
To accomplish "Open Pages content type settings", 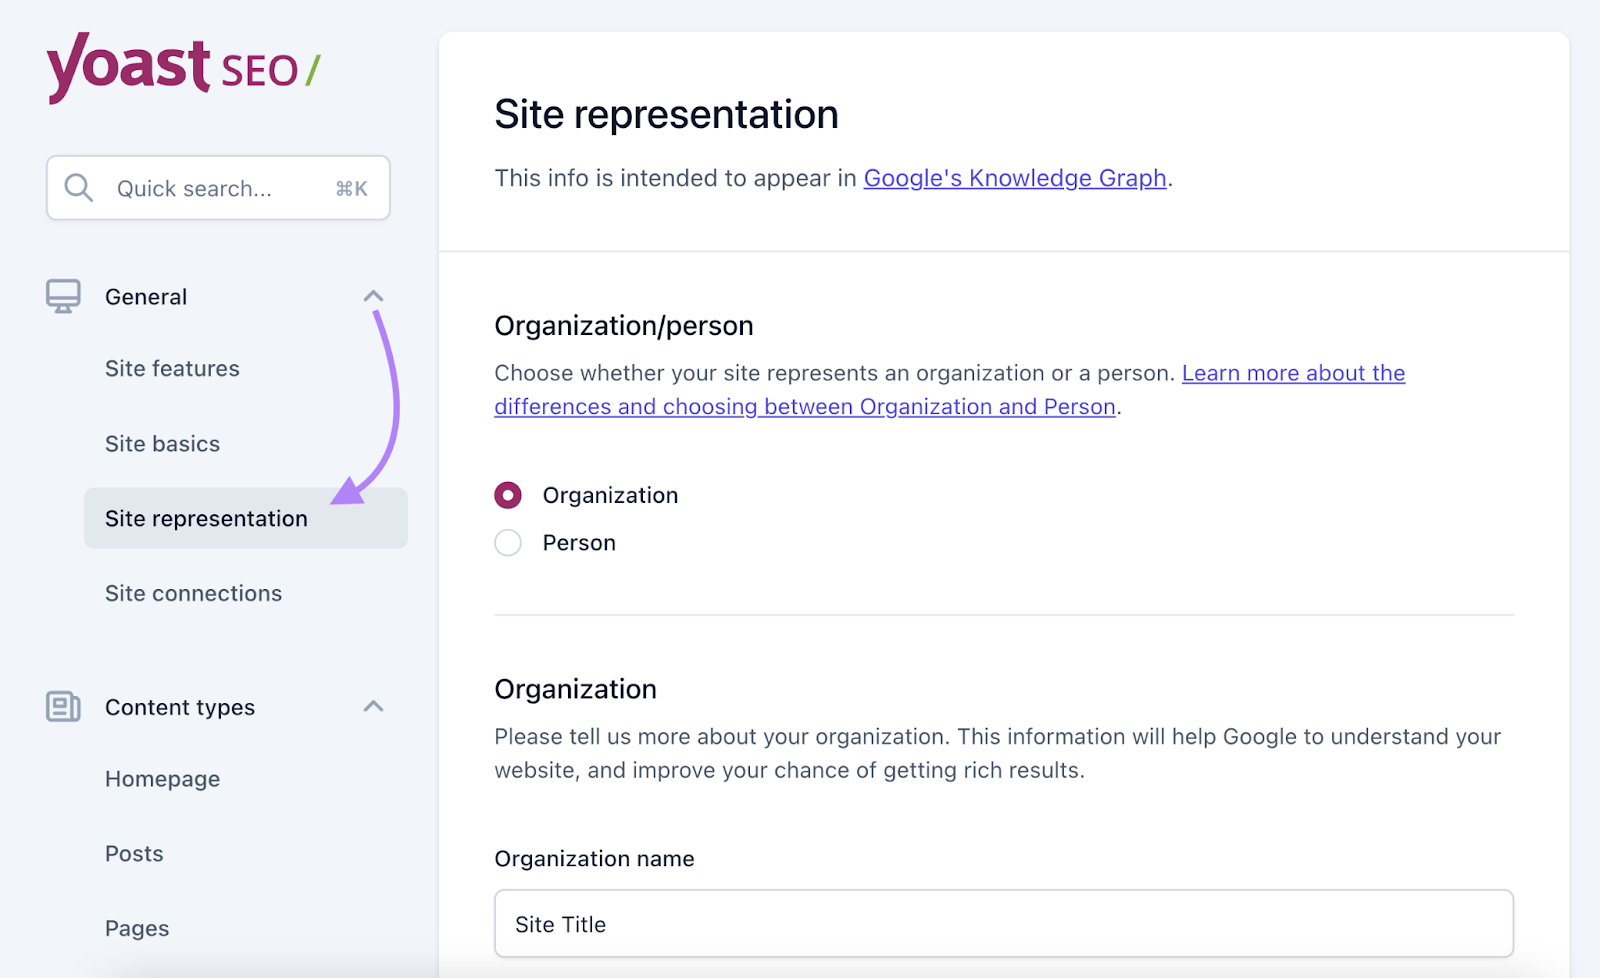I will coord(137,928).
